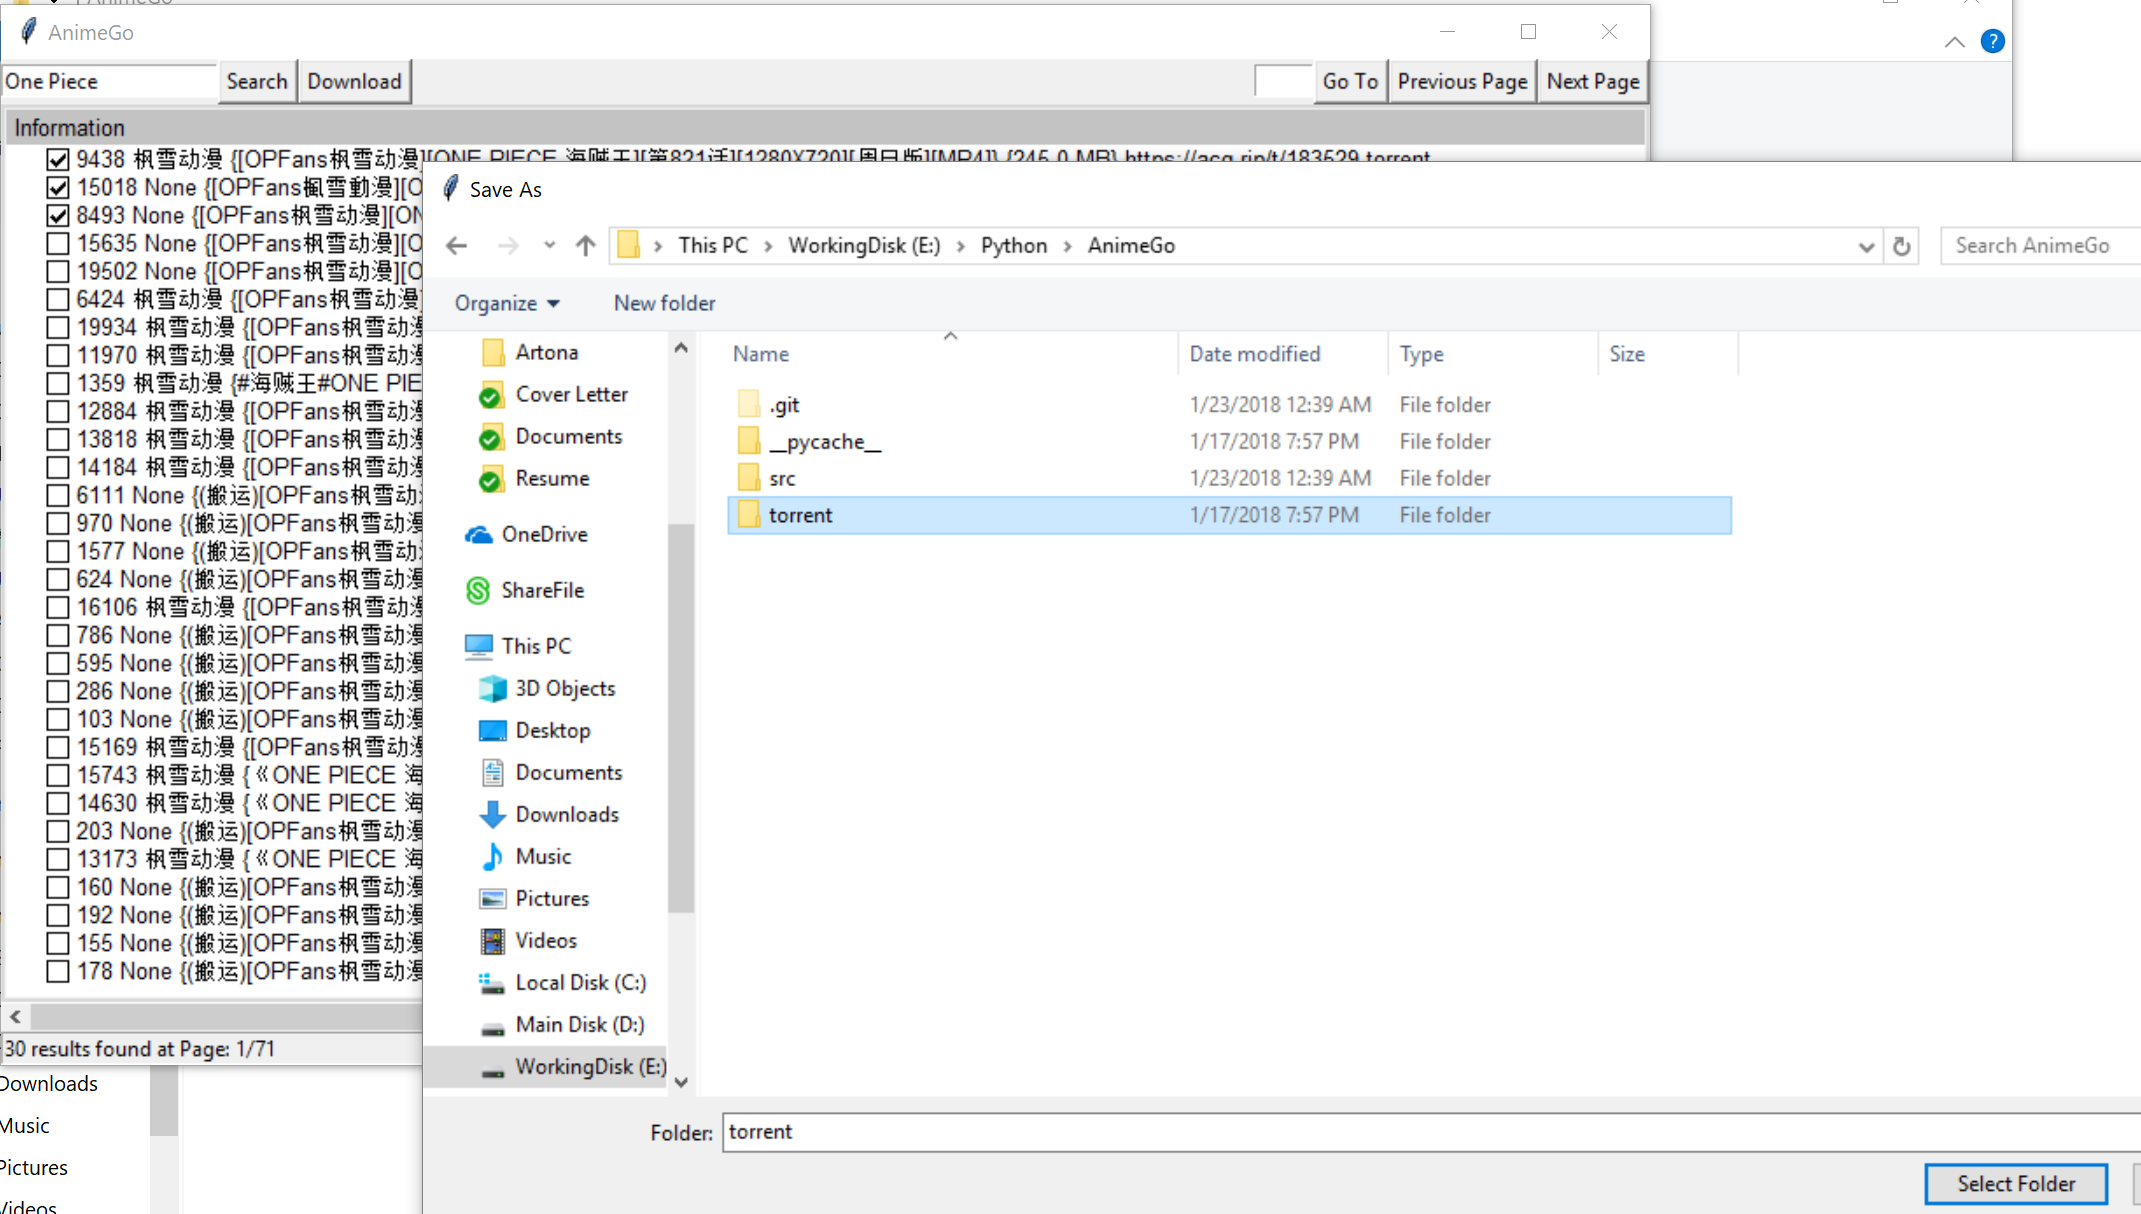This screenshot has height=1214, width=2141.
Task: Open Music folder in navigation pane
Action: [543, 857]
